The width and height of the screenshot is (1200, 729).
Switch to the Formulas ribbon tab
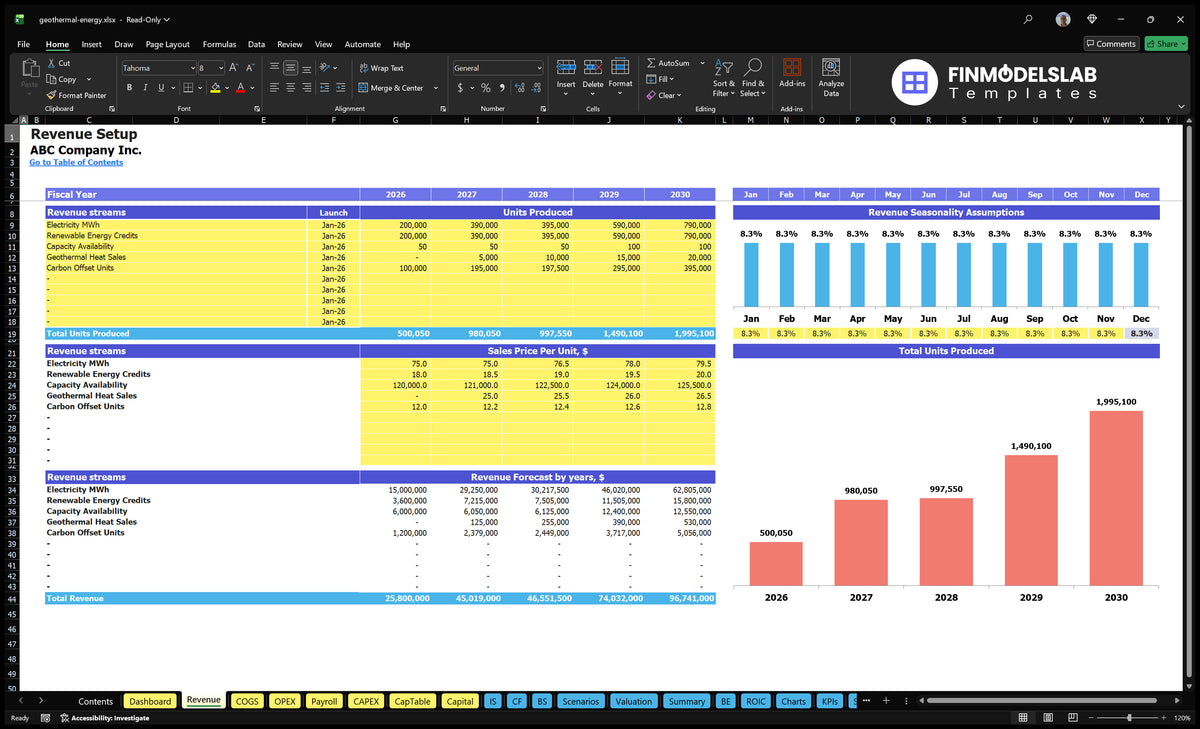coord(219,44)
